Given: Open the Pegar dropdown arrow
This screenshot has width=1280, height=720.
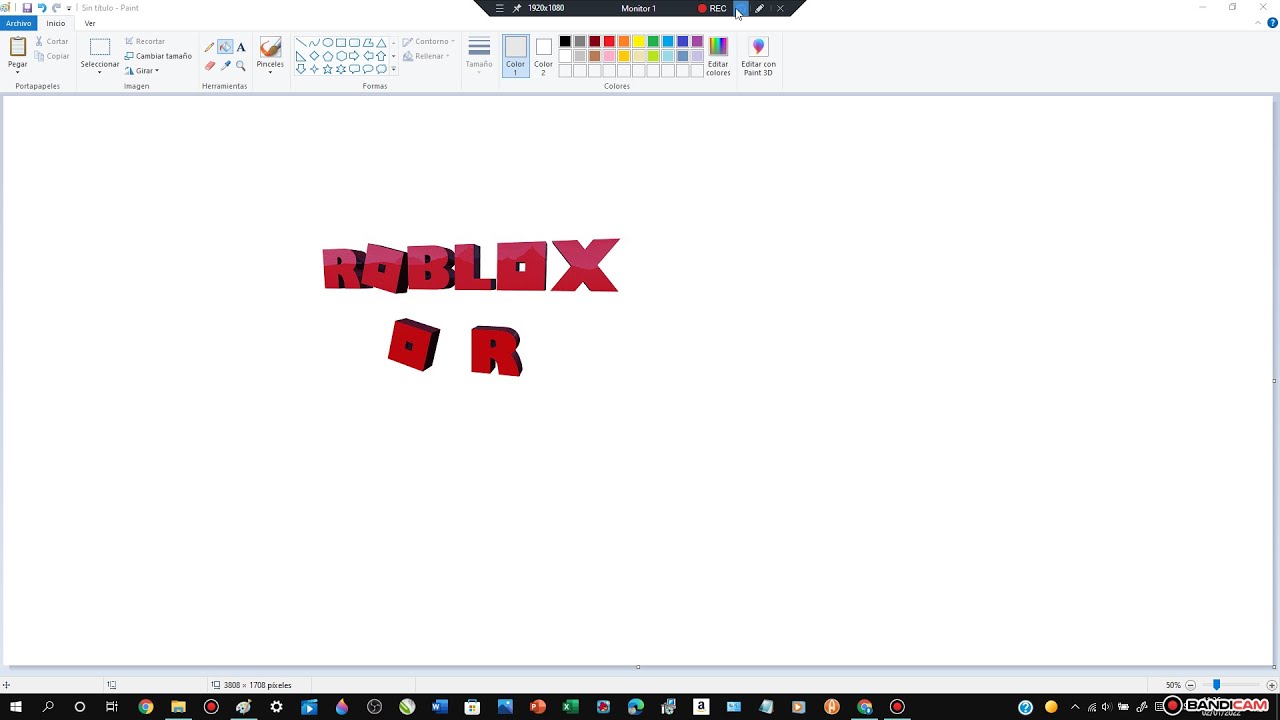Looking at the screenshot, I should tap(17, 72).
